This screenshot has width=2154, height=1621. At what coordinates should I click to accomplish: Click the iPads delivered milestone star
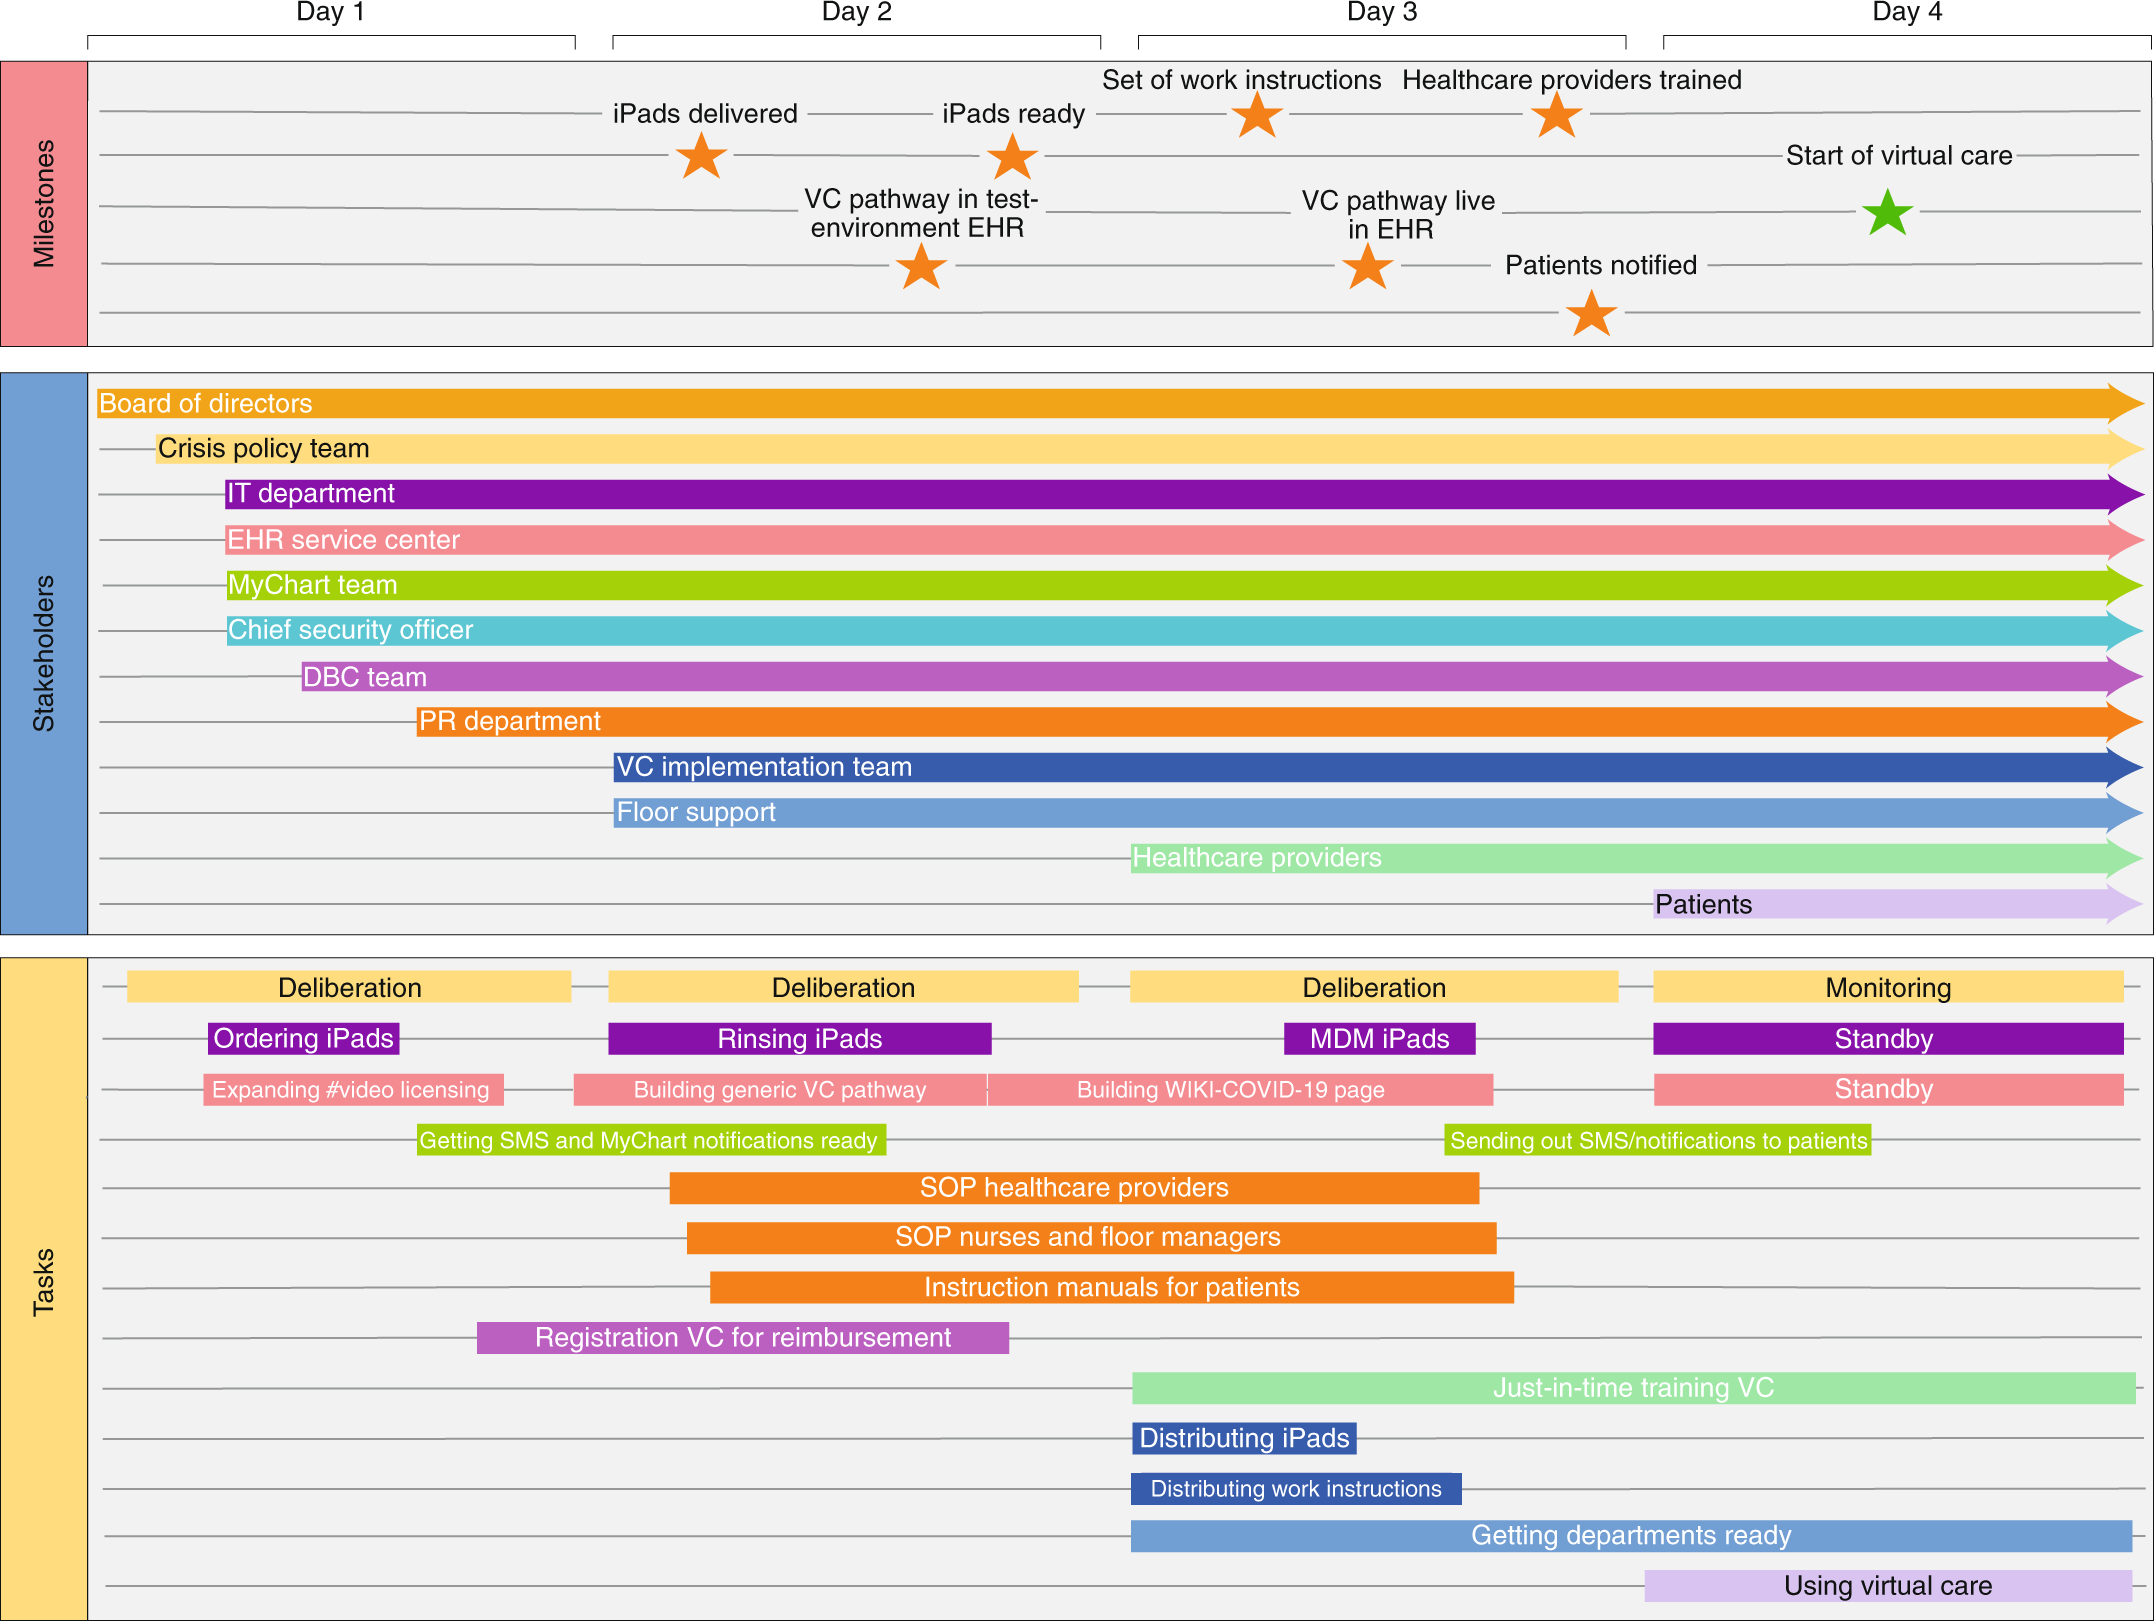(701, 156)
